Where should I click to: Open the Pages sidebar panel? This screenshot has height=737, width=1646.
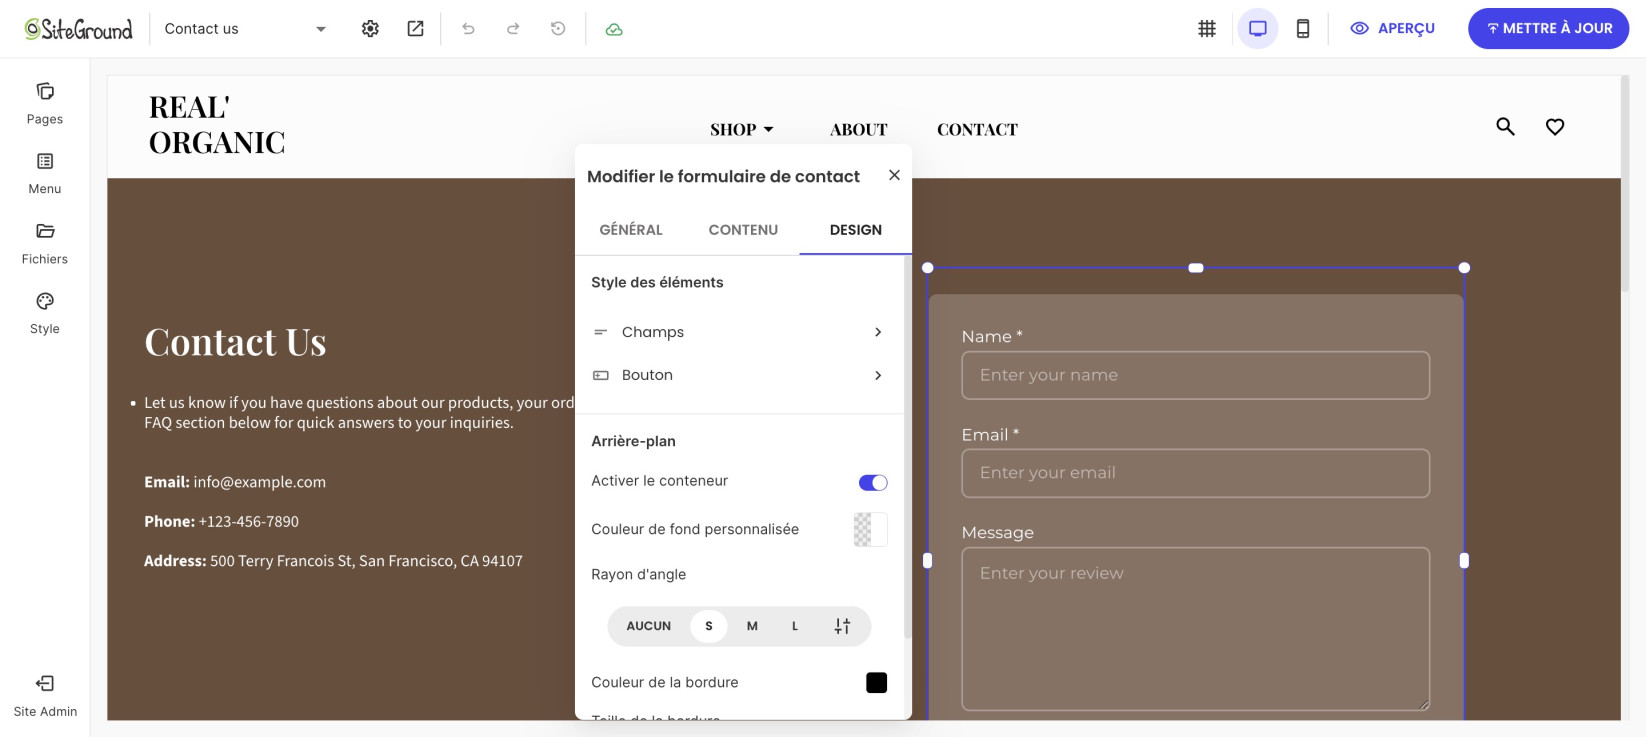click(x=45, y=104)
